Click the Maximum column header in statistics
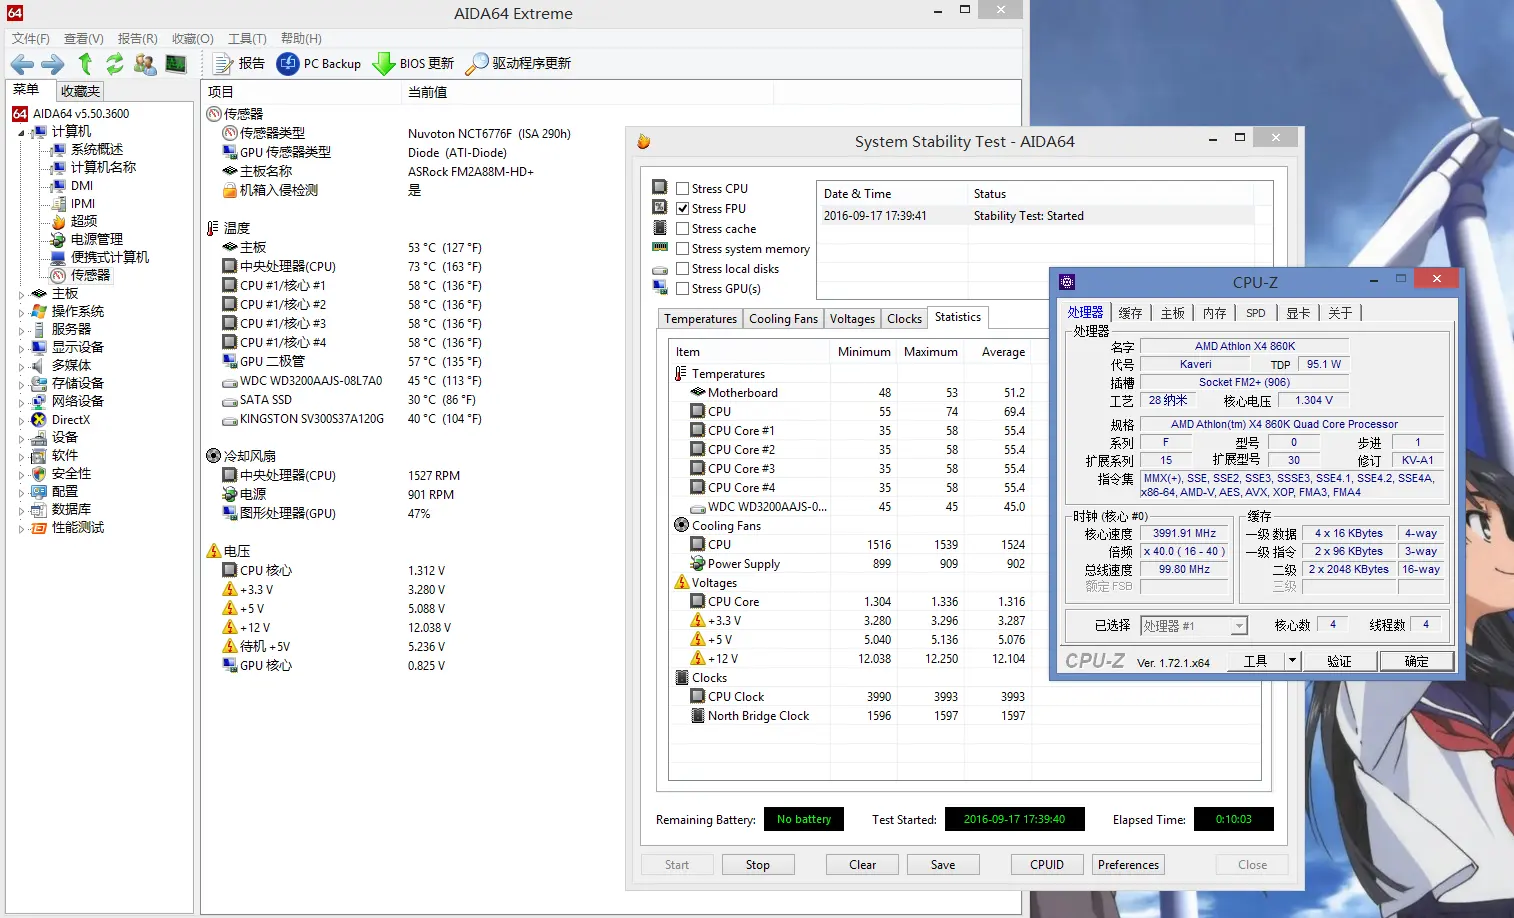This screenshot has height=918, width=1514. [930, 352]
